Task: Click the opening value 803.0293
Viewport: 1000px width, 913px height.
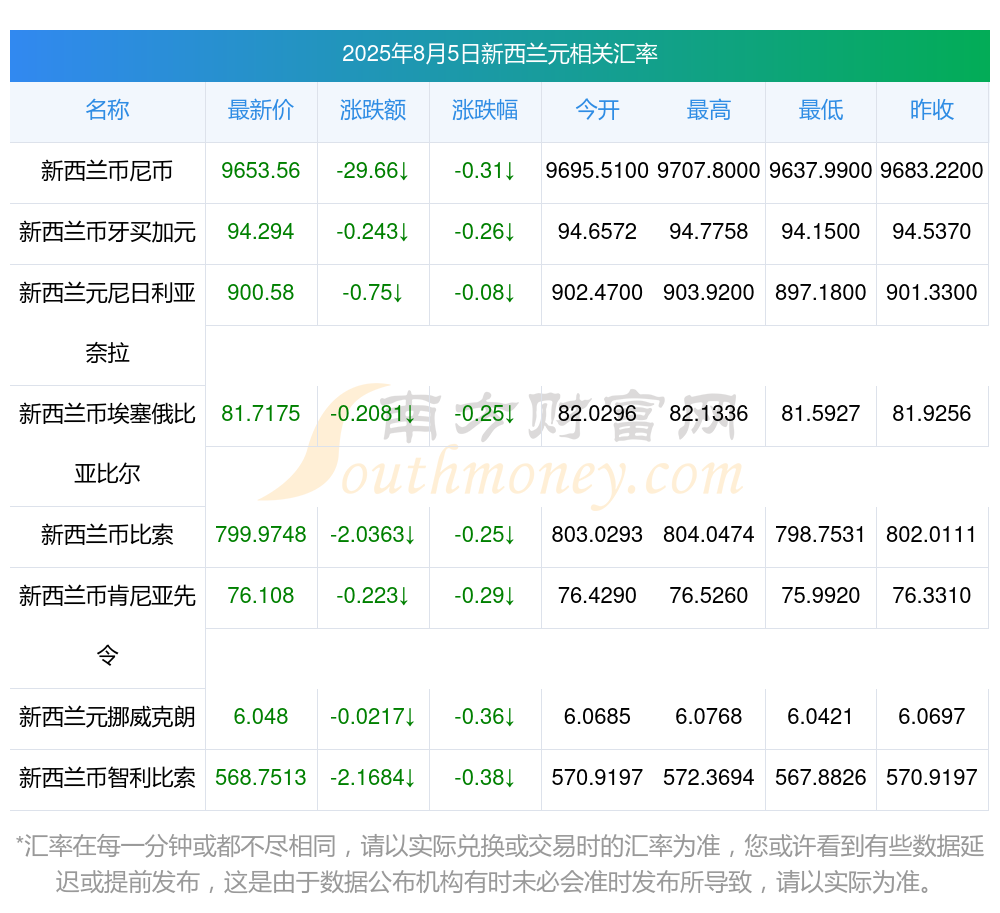Action: click(x=597, y=534)
